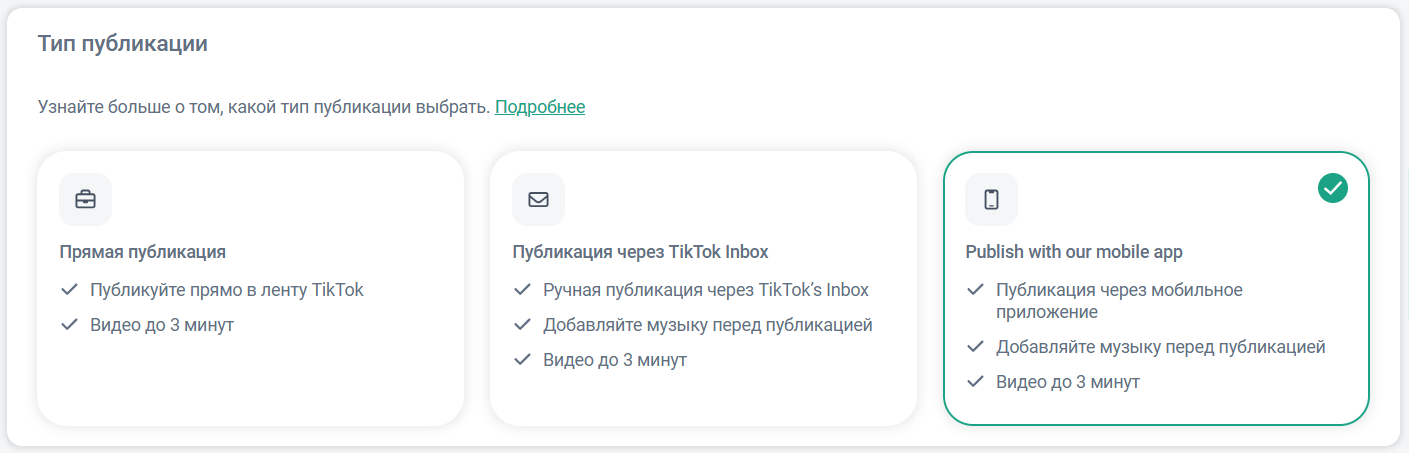Image resolution: width=1409 pixels, height=453 pixels.
Task: Click checkmark beside Публикуйте прямо в ленту TikTok
Action: tap(69, 290)
